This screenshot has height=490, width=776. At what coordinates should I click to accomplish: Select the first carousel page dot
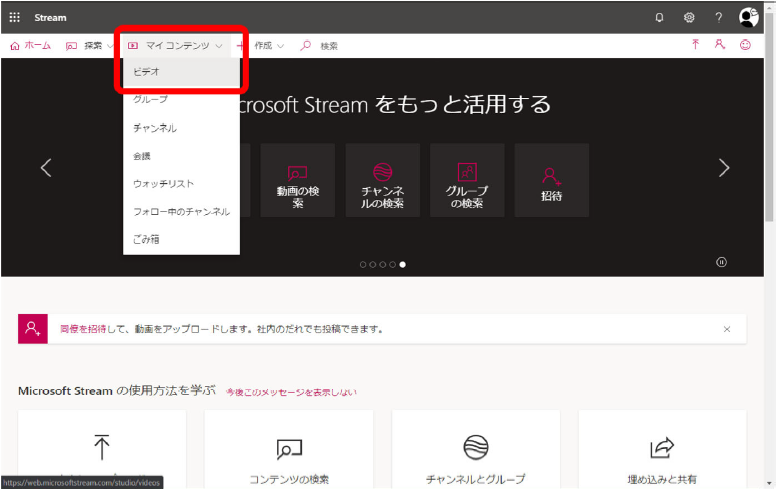(363, 265)
